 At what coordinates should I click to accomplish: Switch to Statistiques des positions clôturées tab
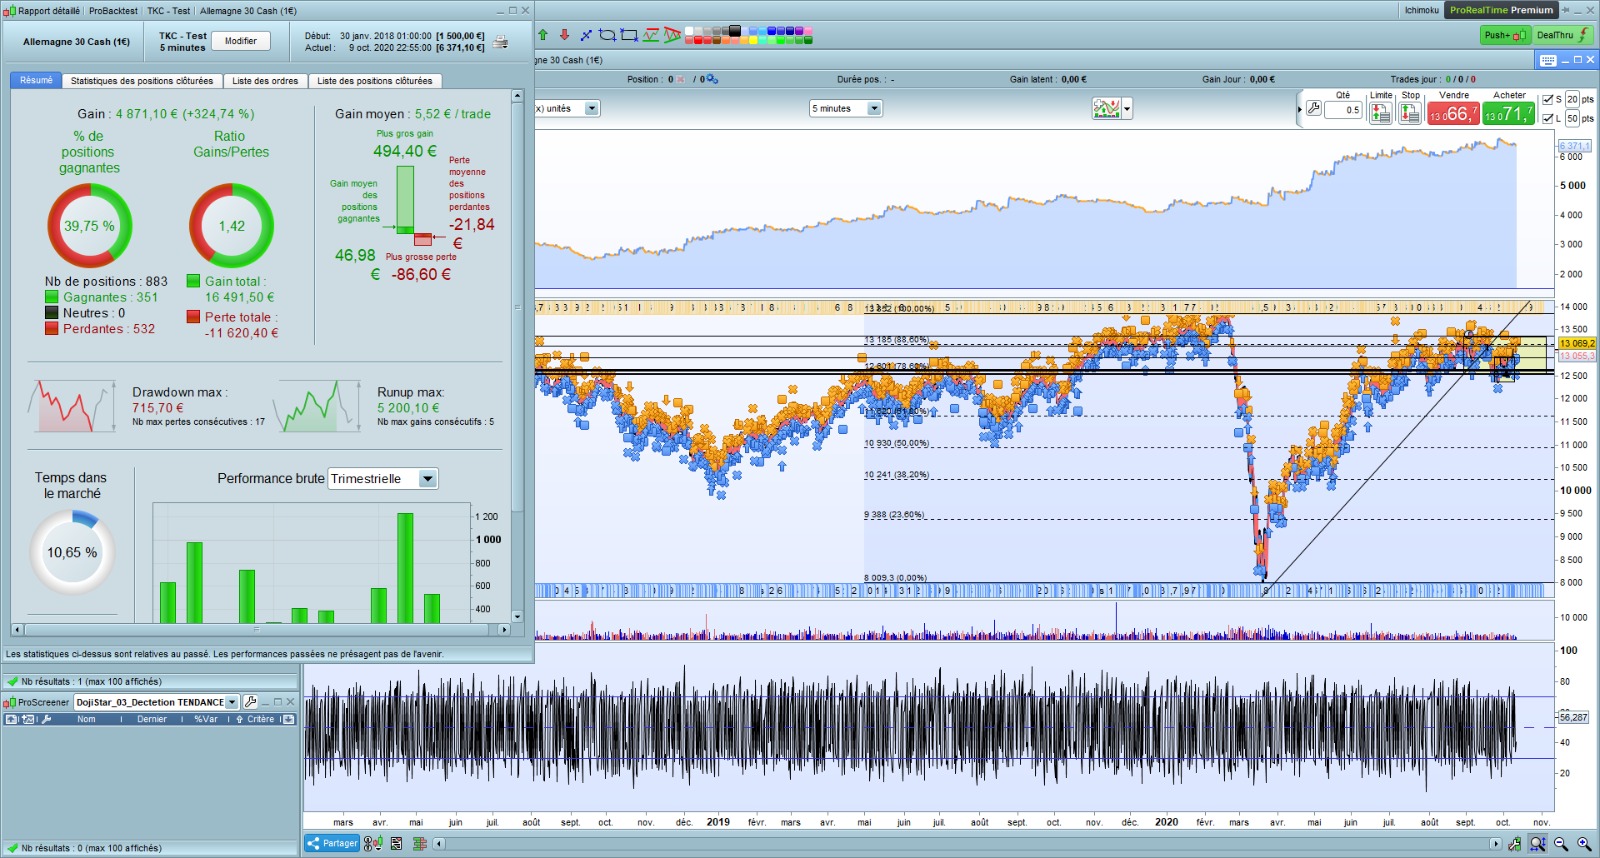[x=142, y=81]
